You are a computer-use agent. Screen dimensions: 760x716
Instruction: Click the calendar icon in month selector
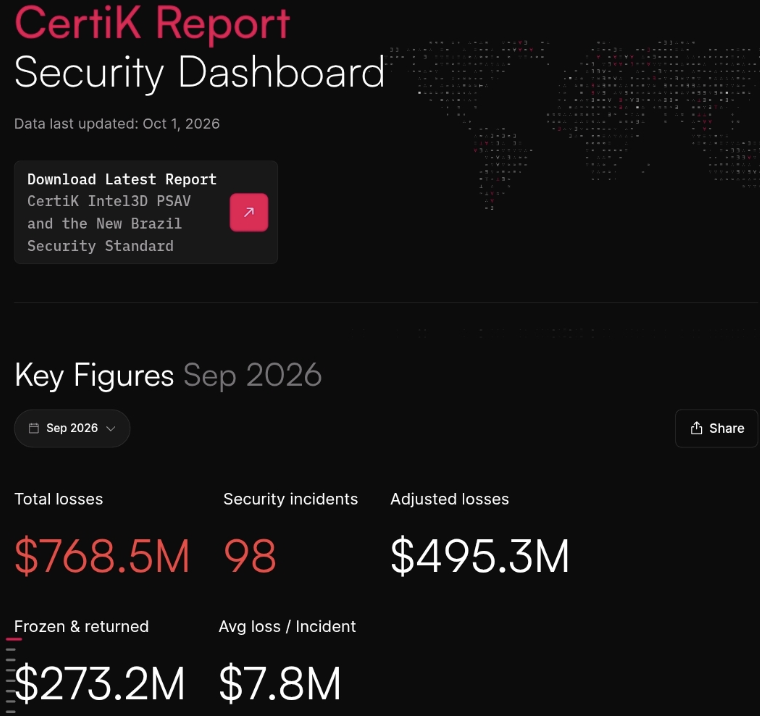click(34, 428)
